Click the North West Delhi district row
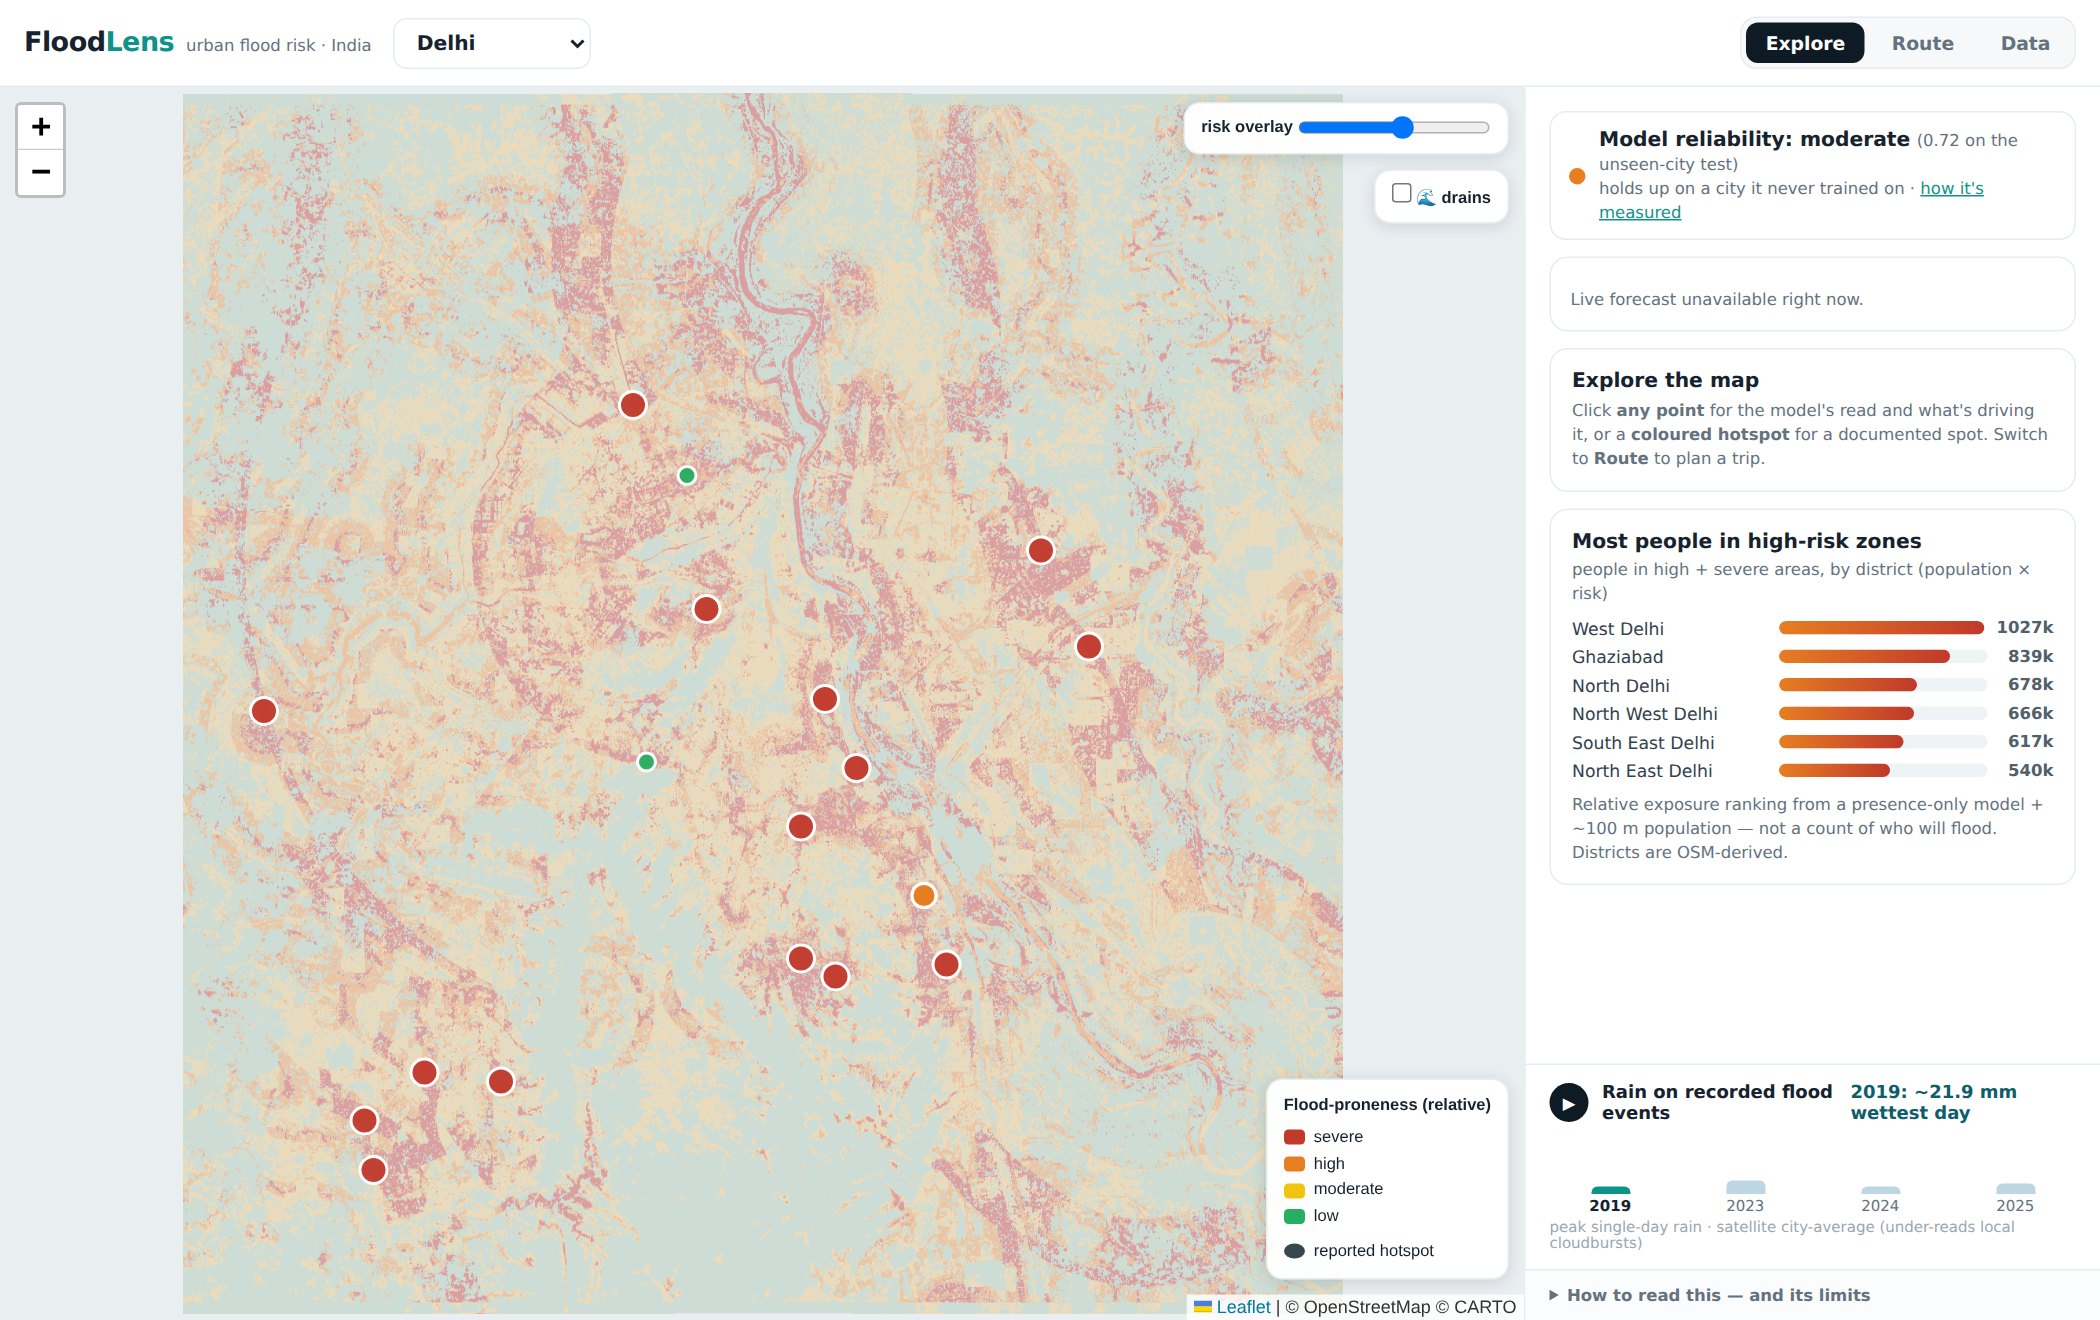The height and width of the screenshot is (1320, 2100). tap(1812, 714)
